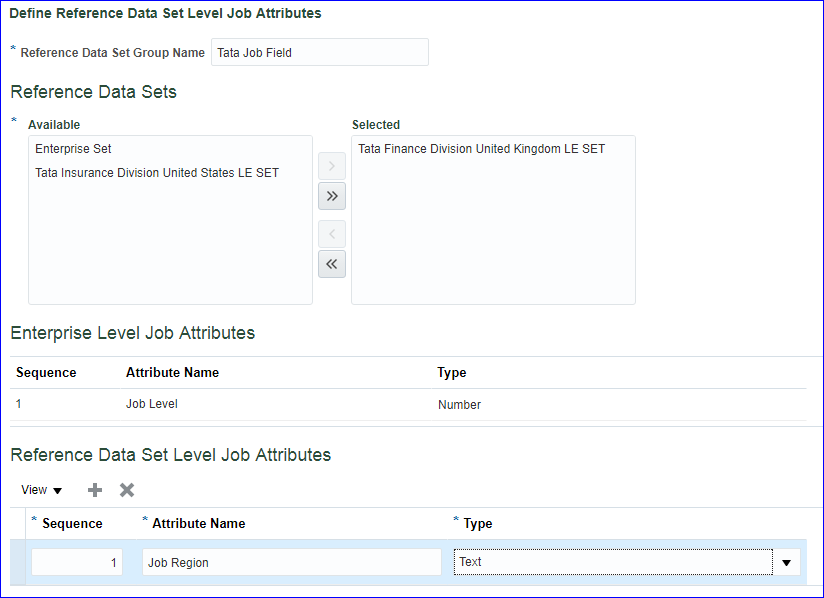The height and width of the screenshot is (598, 824).
Task: Click the add row plus icon
Action: 95,490
